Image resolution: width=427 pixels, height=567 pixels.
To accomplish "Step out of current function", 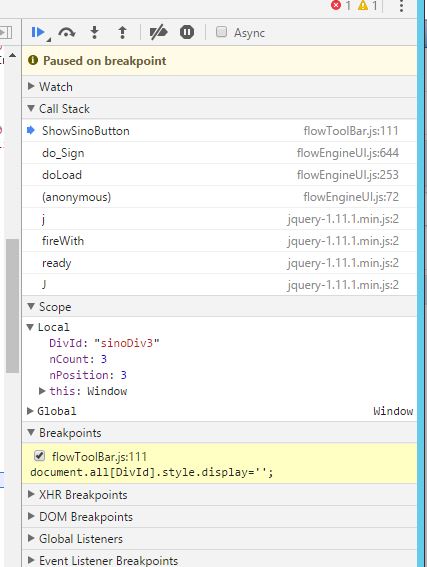I will tap(123, 33).
